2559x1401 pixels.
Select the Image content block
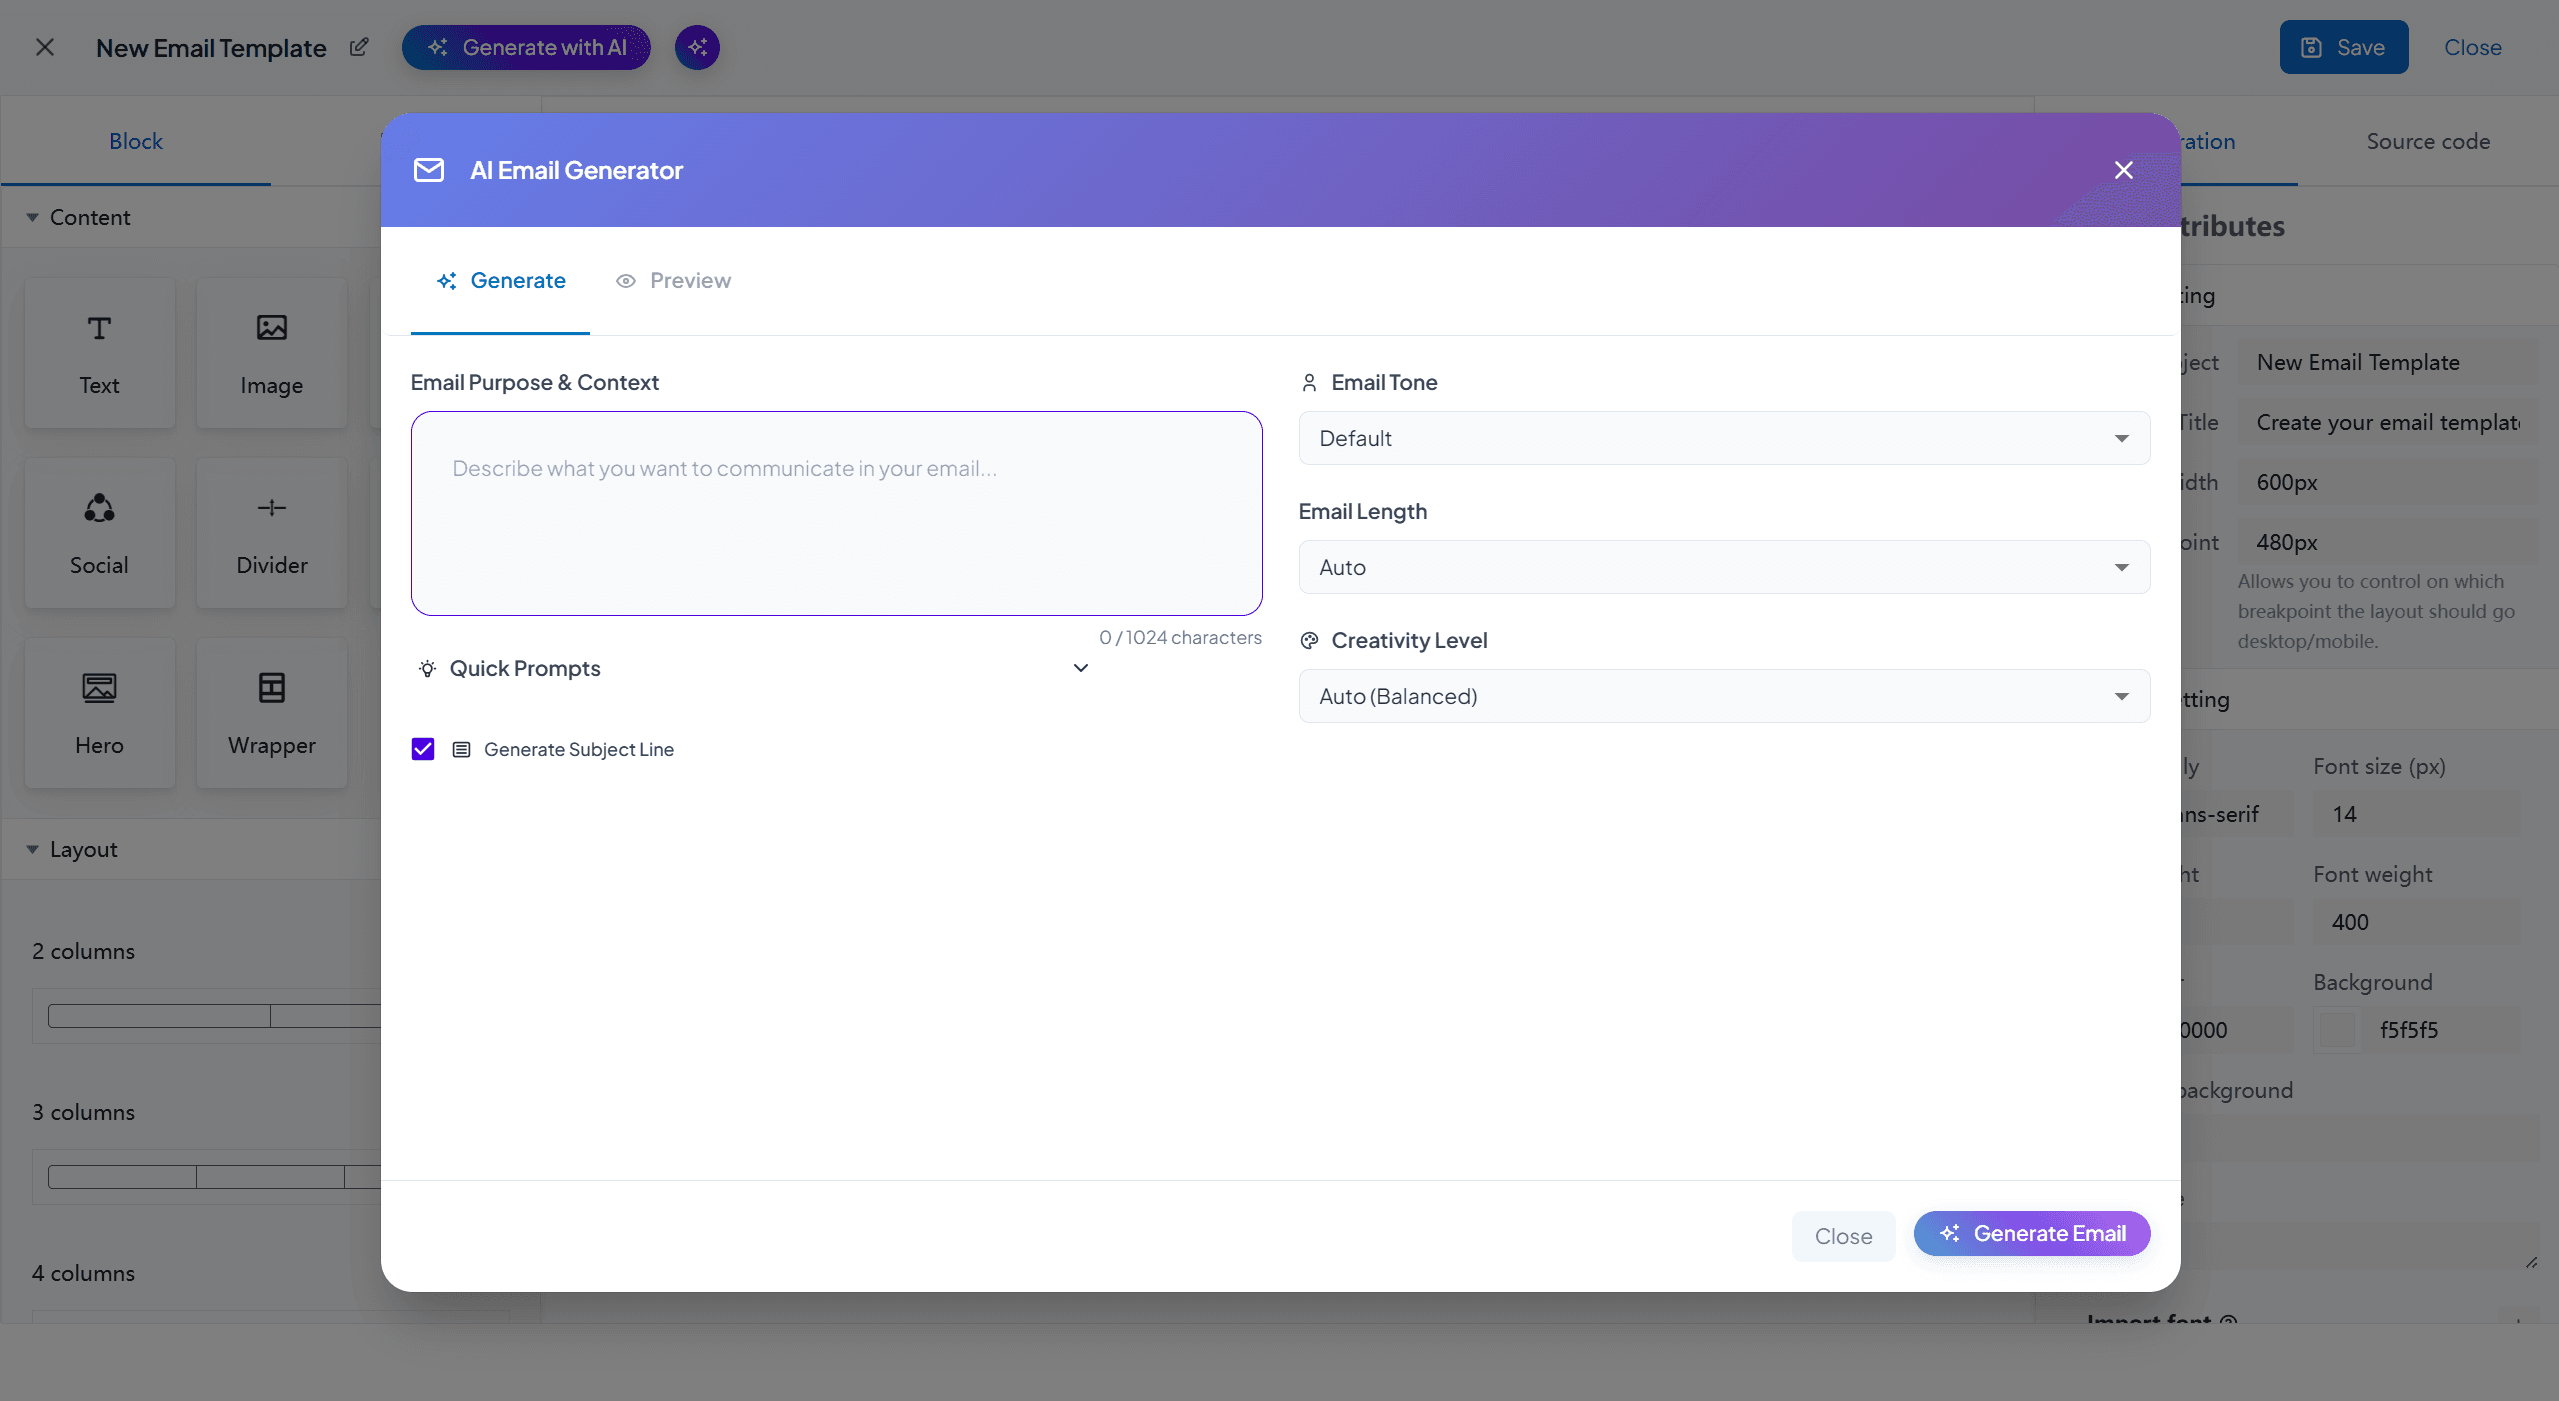(x=271, y=353)
